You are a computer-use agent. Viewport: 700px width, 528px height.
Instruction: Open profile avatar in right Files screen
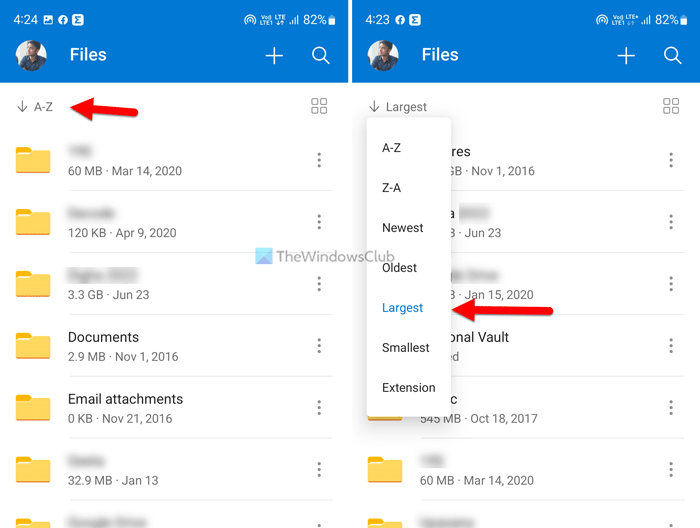click(383, 55)
